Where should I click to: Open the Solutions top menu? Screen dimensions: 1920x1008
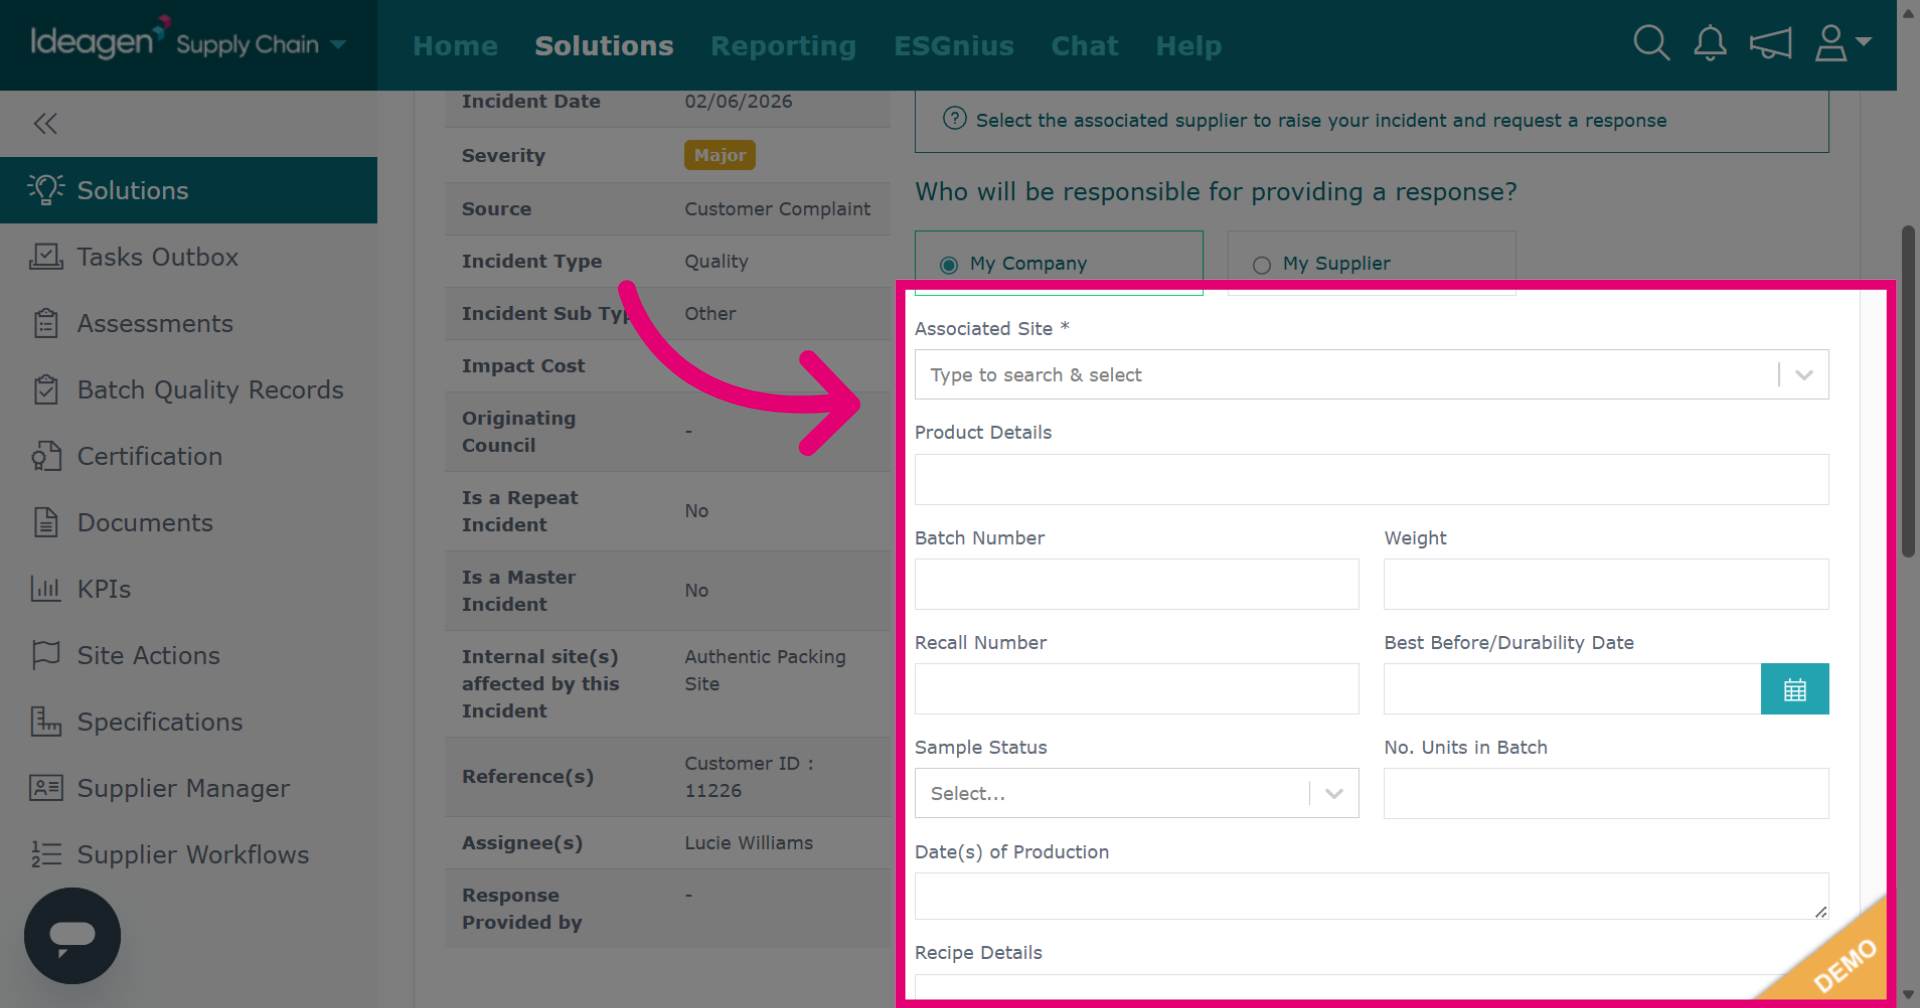[604, 46]
